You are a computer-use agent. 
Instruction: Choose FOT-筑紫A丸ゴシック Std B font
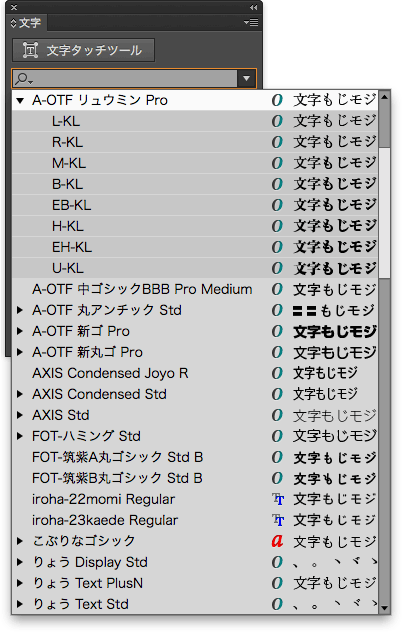(195, 457)
